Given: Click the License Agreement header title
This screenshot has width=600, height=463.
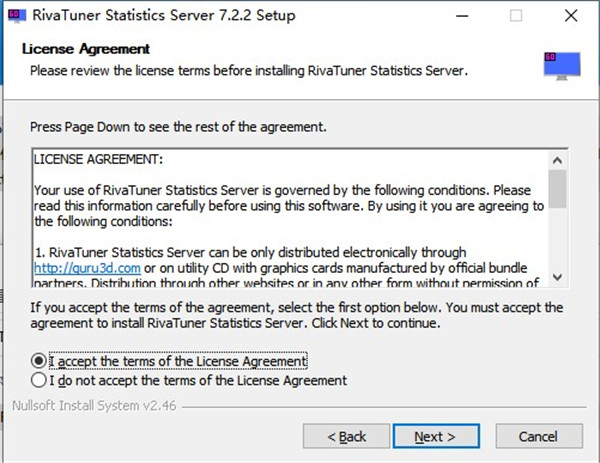Looking at the screenshot, I should [x=86, y=49].
